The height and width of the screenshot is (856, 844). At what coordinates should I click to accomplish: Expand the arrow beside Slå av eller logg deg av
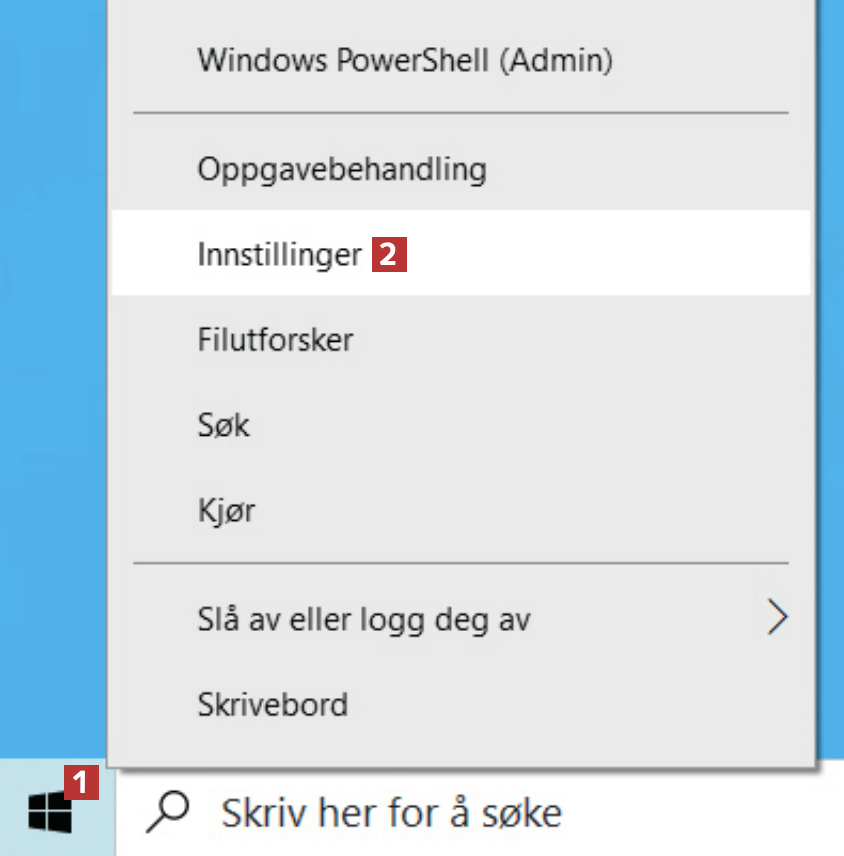click(x=777, y=619)
